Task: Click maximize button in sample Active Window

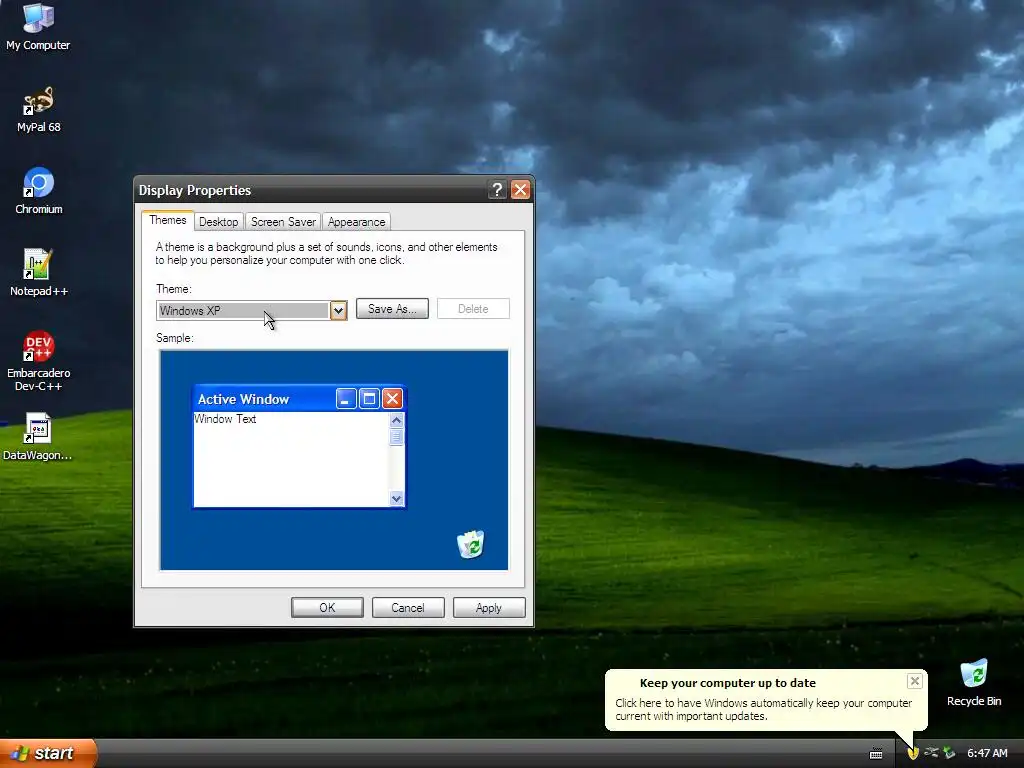Action: [x=369, y=398]
